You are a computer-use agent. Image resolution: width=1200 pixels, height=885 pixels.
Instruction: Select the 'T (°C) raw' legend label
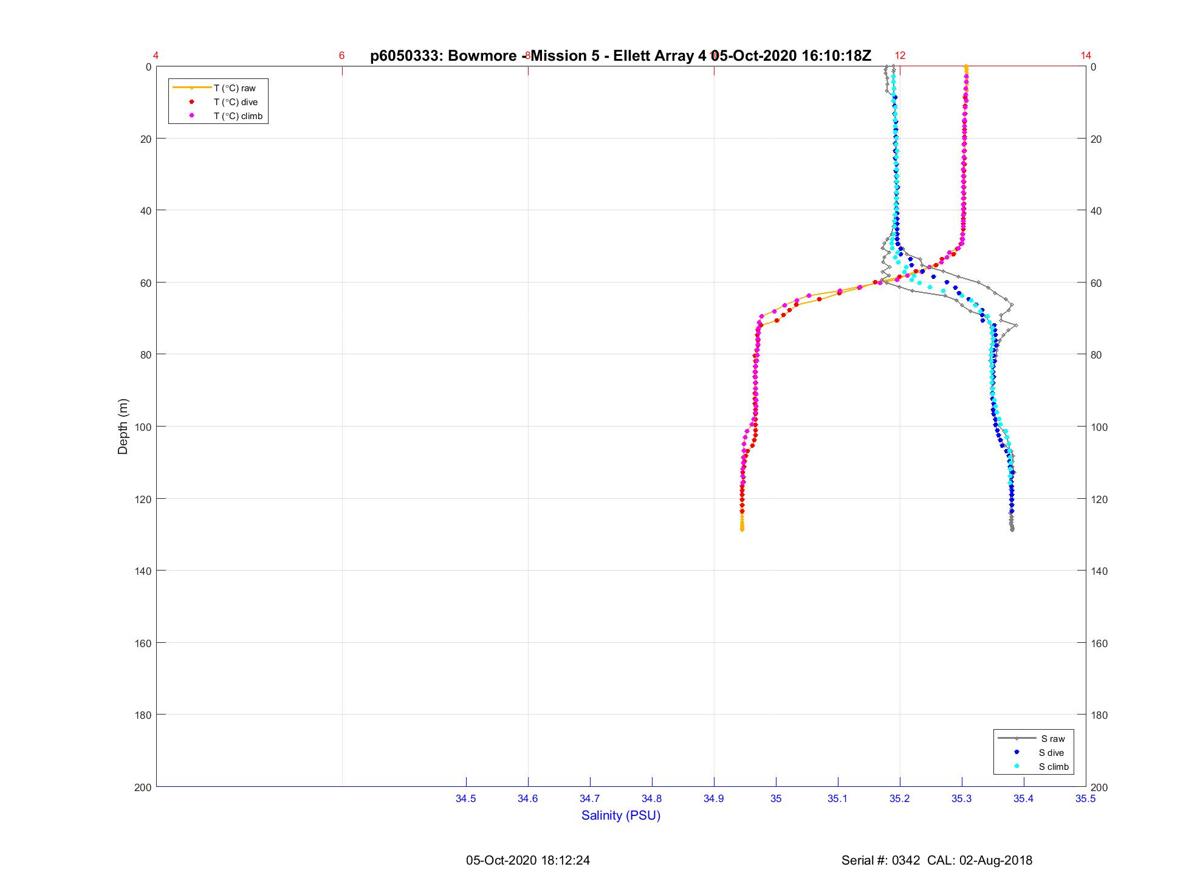tap(235, 88)
